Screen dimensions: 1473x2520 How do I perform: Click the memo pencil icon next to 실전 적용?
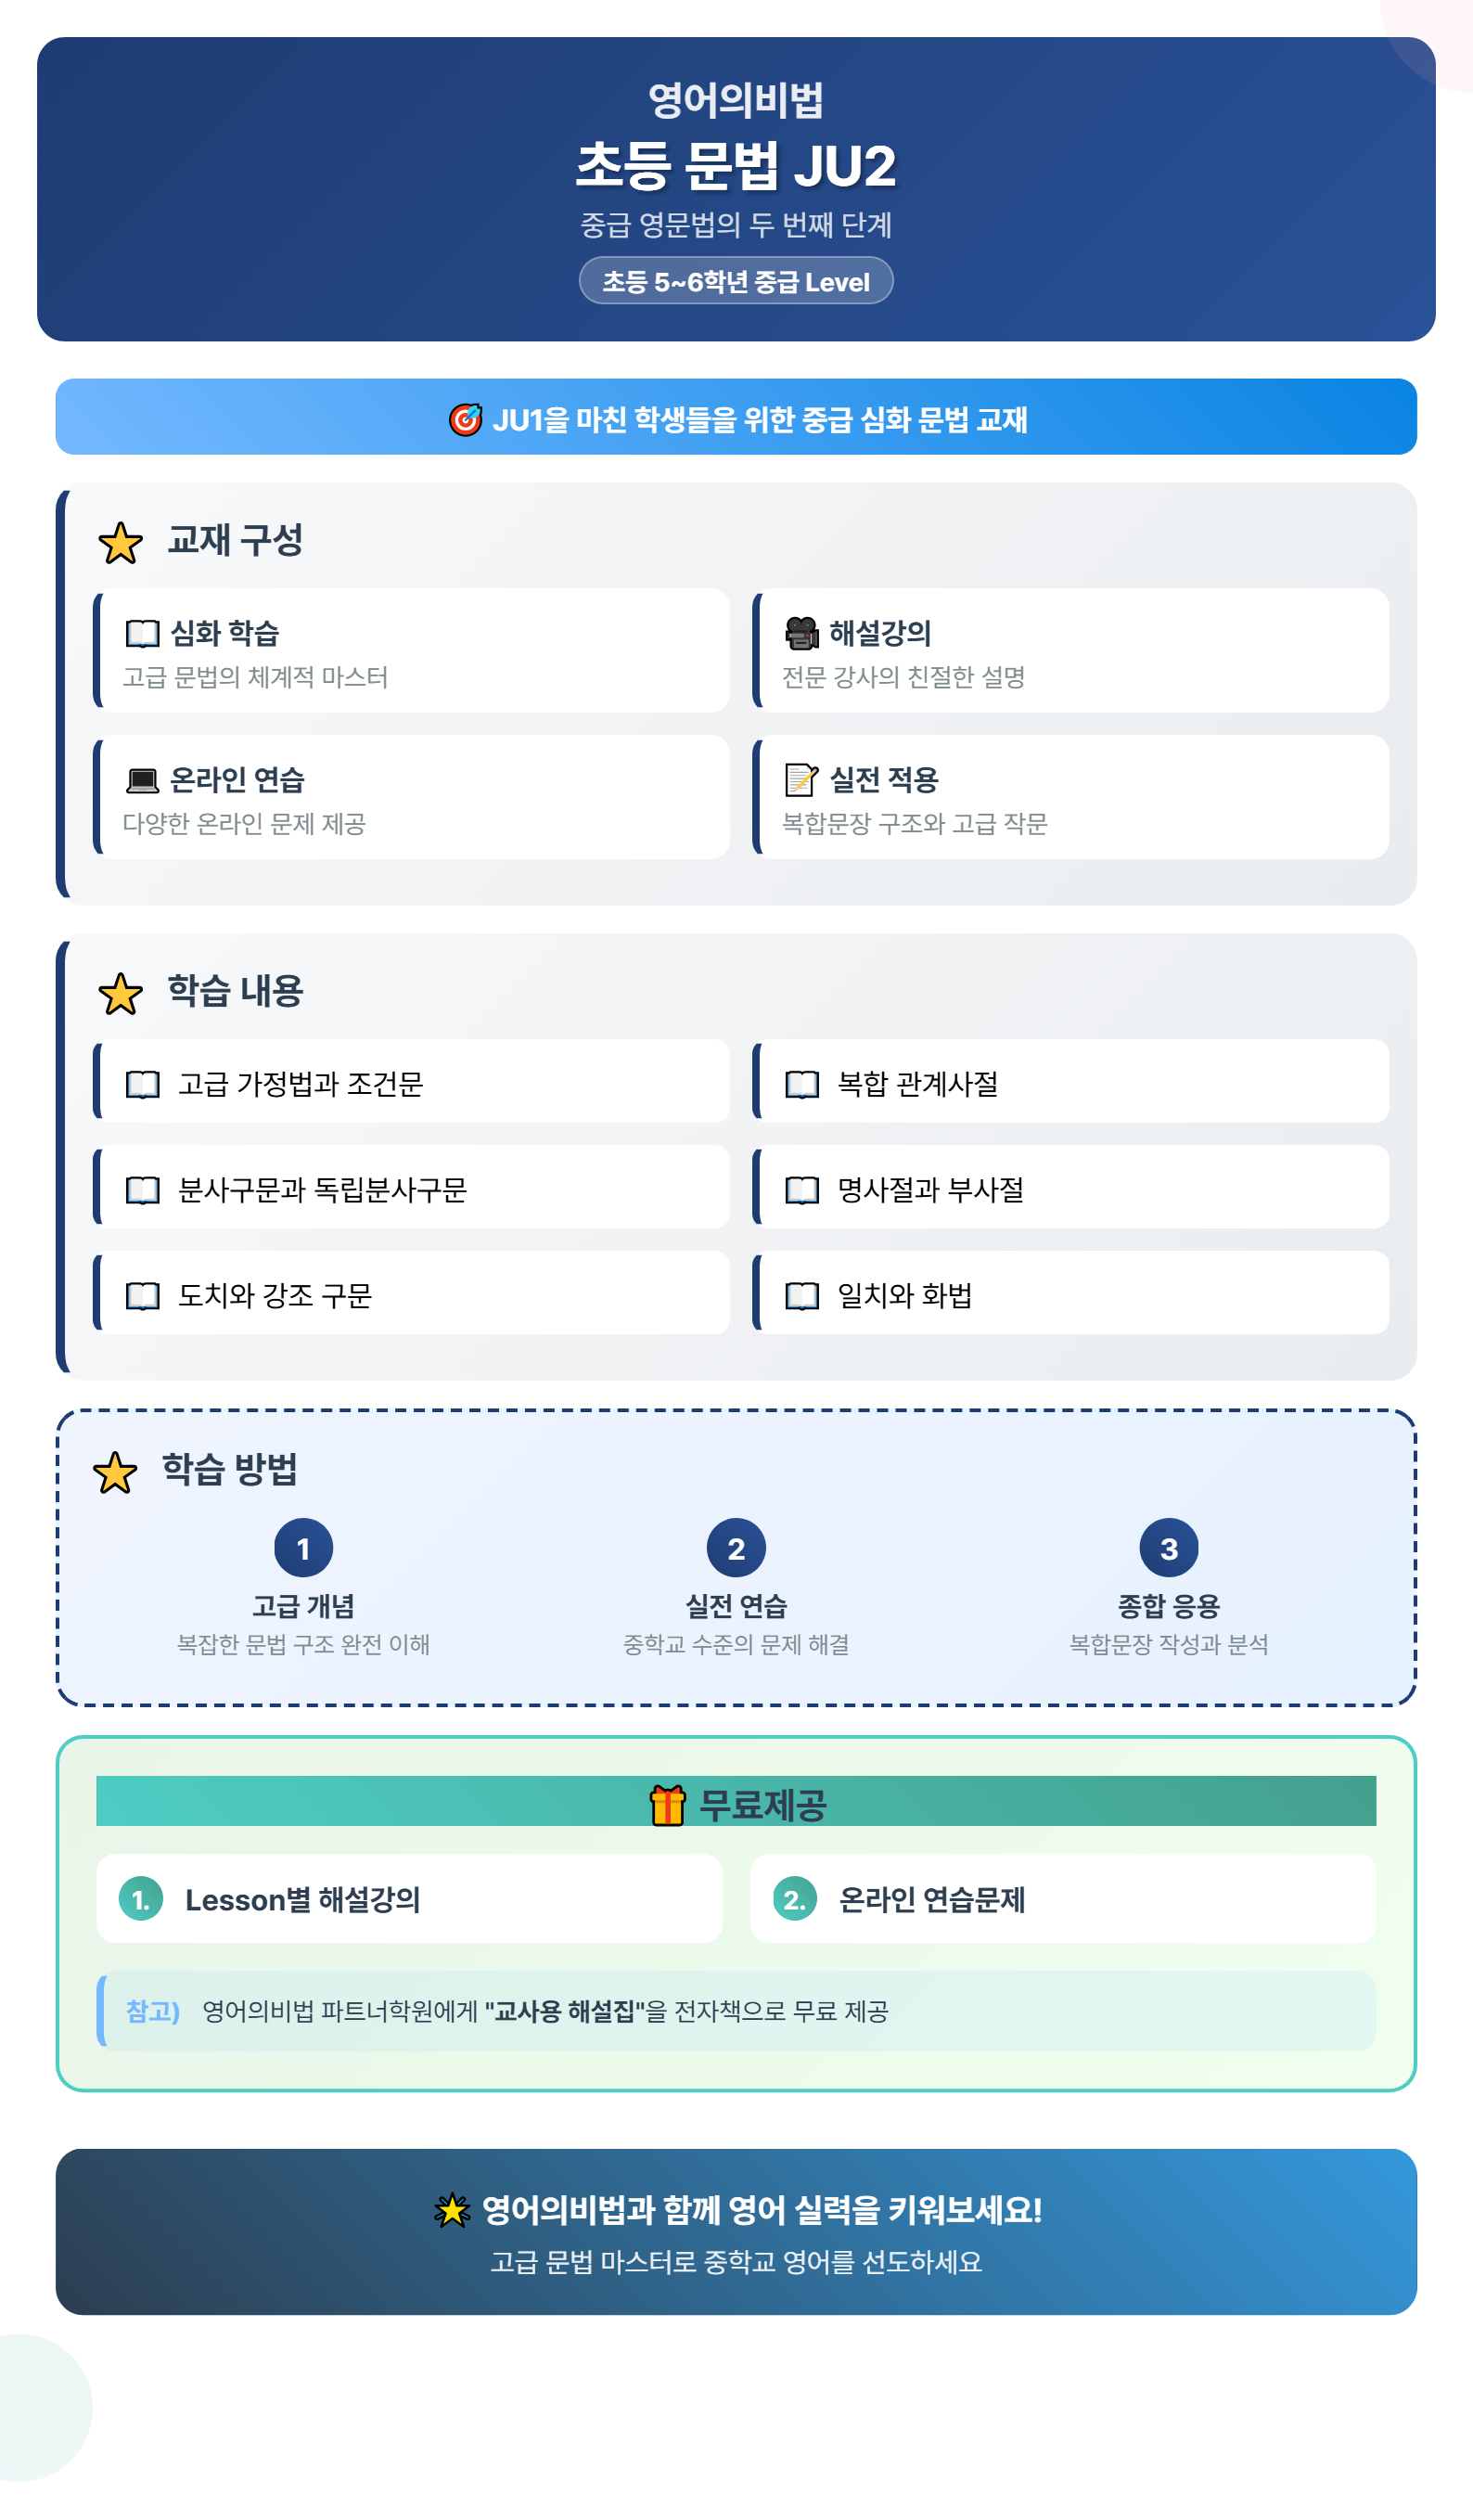(801, 780)
